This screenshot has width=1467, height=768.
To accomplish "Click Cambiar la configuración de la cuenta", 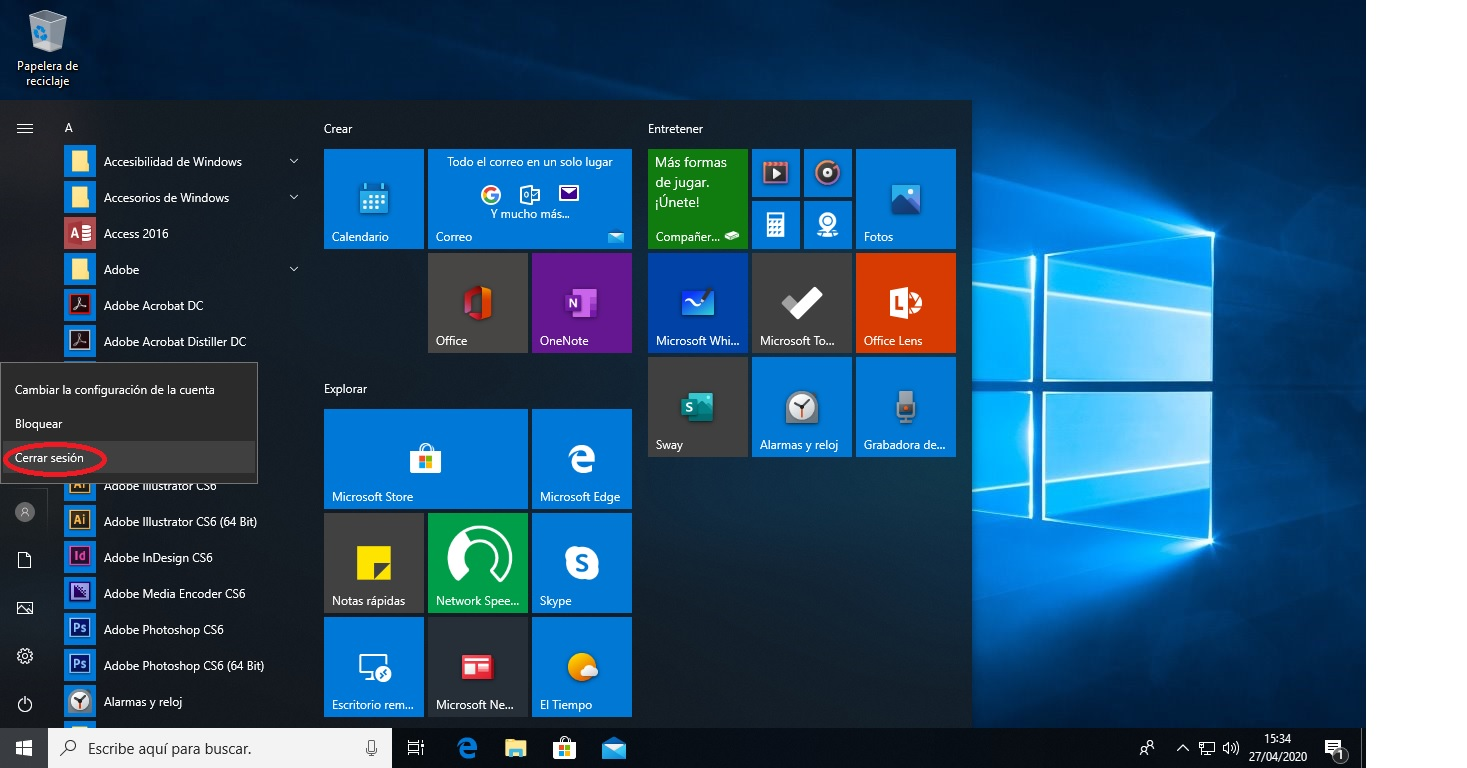I will coord(115,390).
